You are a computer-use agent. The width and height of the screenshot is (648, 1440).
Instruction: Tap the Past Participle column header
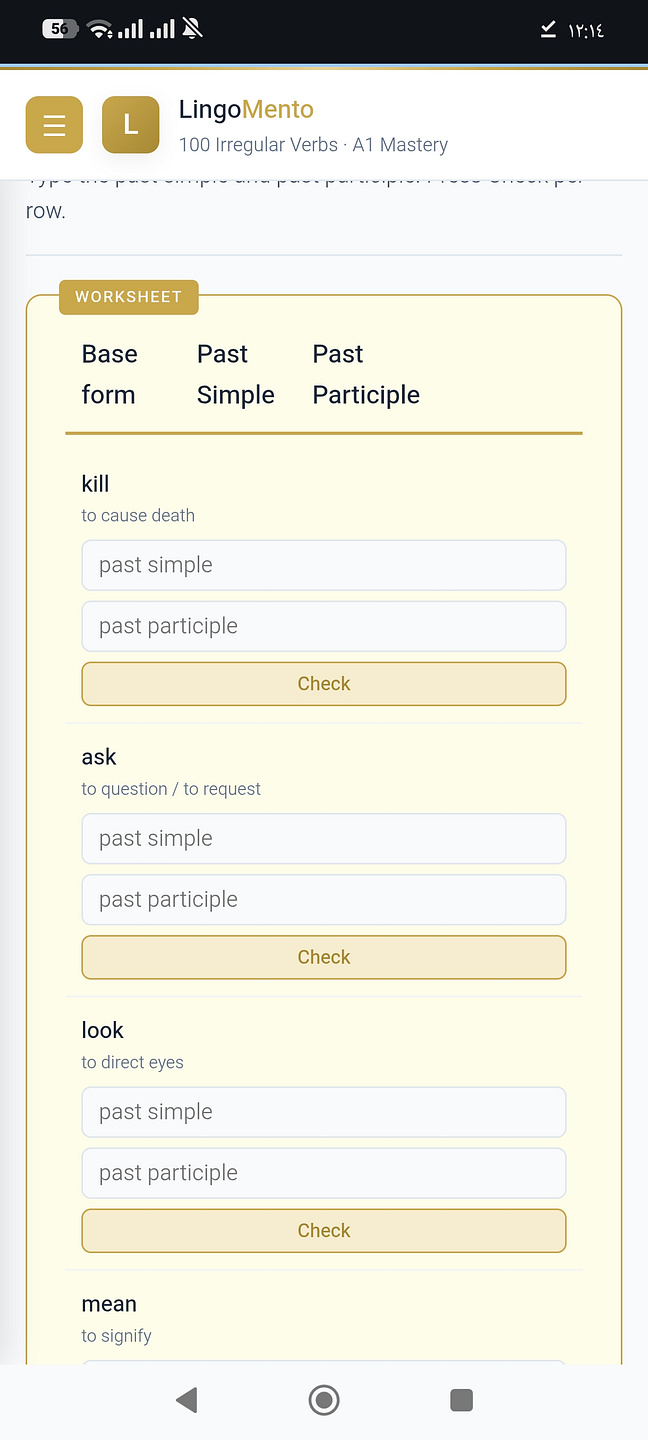click(x=366, y=374)
